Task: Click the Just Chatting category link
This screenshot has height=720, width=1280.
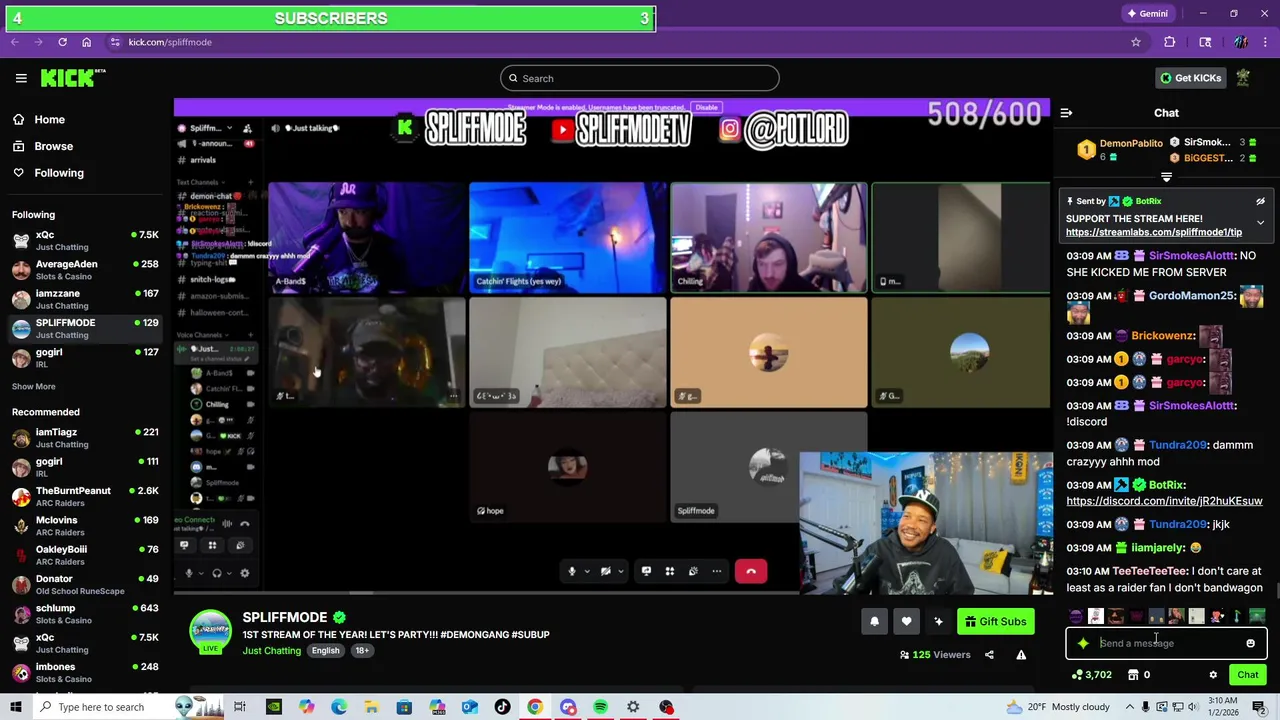Action: (x=272, y=651)
